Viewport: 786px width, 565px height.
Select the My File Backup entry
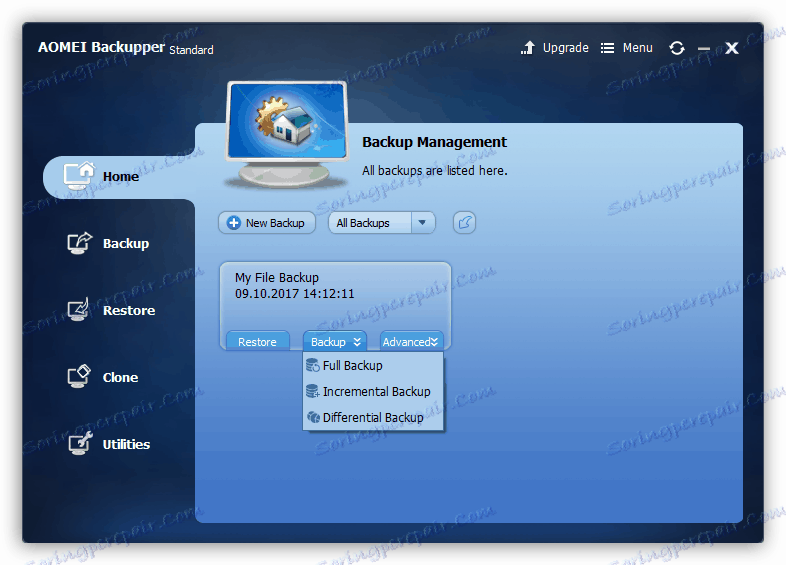[x=335, y=306]
